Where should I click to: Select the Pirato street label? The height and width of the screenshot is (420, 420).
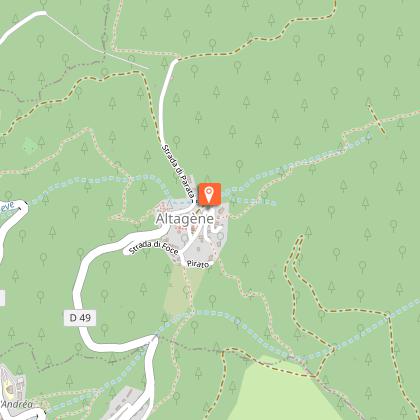198,264
